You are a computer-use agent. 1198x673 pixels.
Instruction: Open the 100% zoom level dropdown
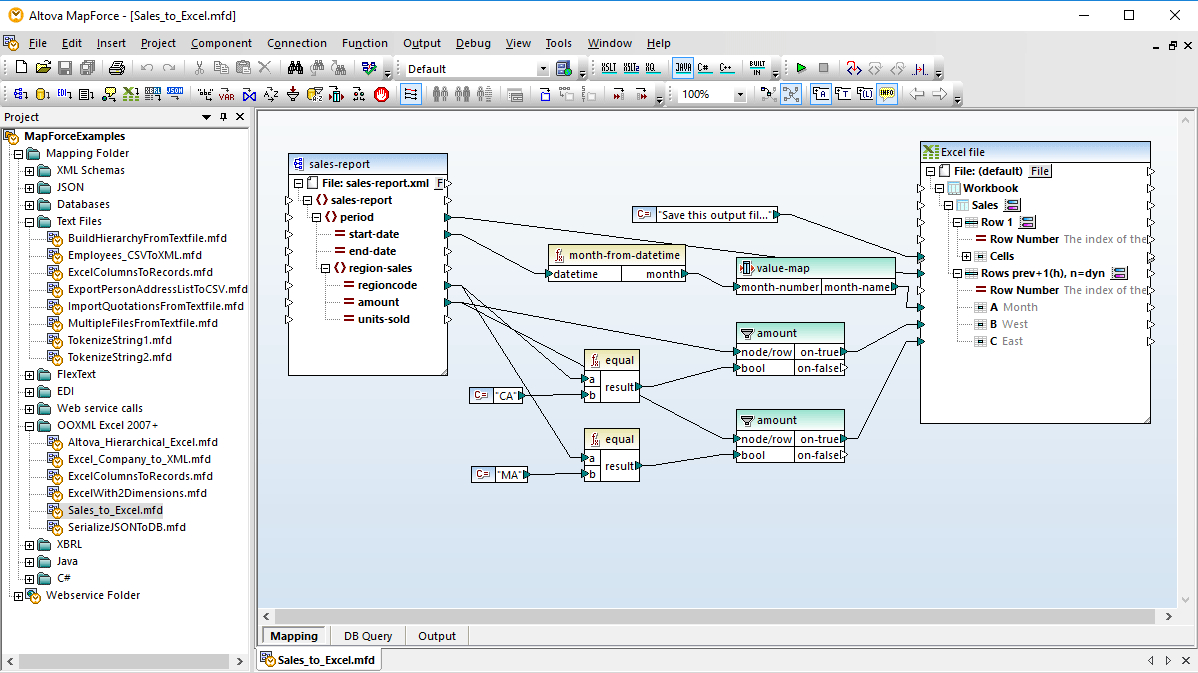[x=739, y=92]
